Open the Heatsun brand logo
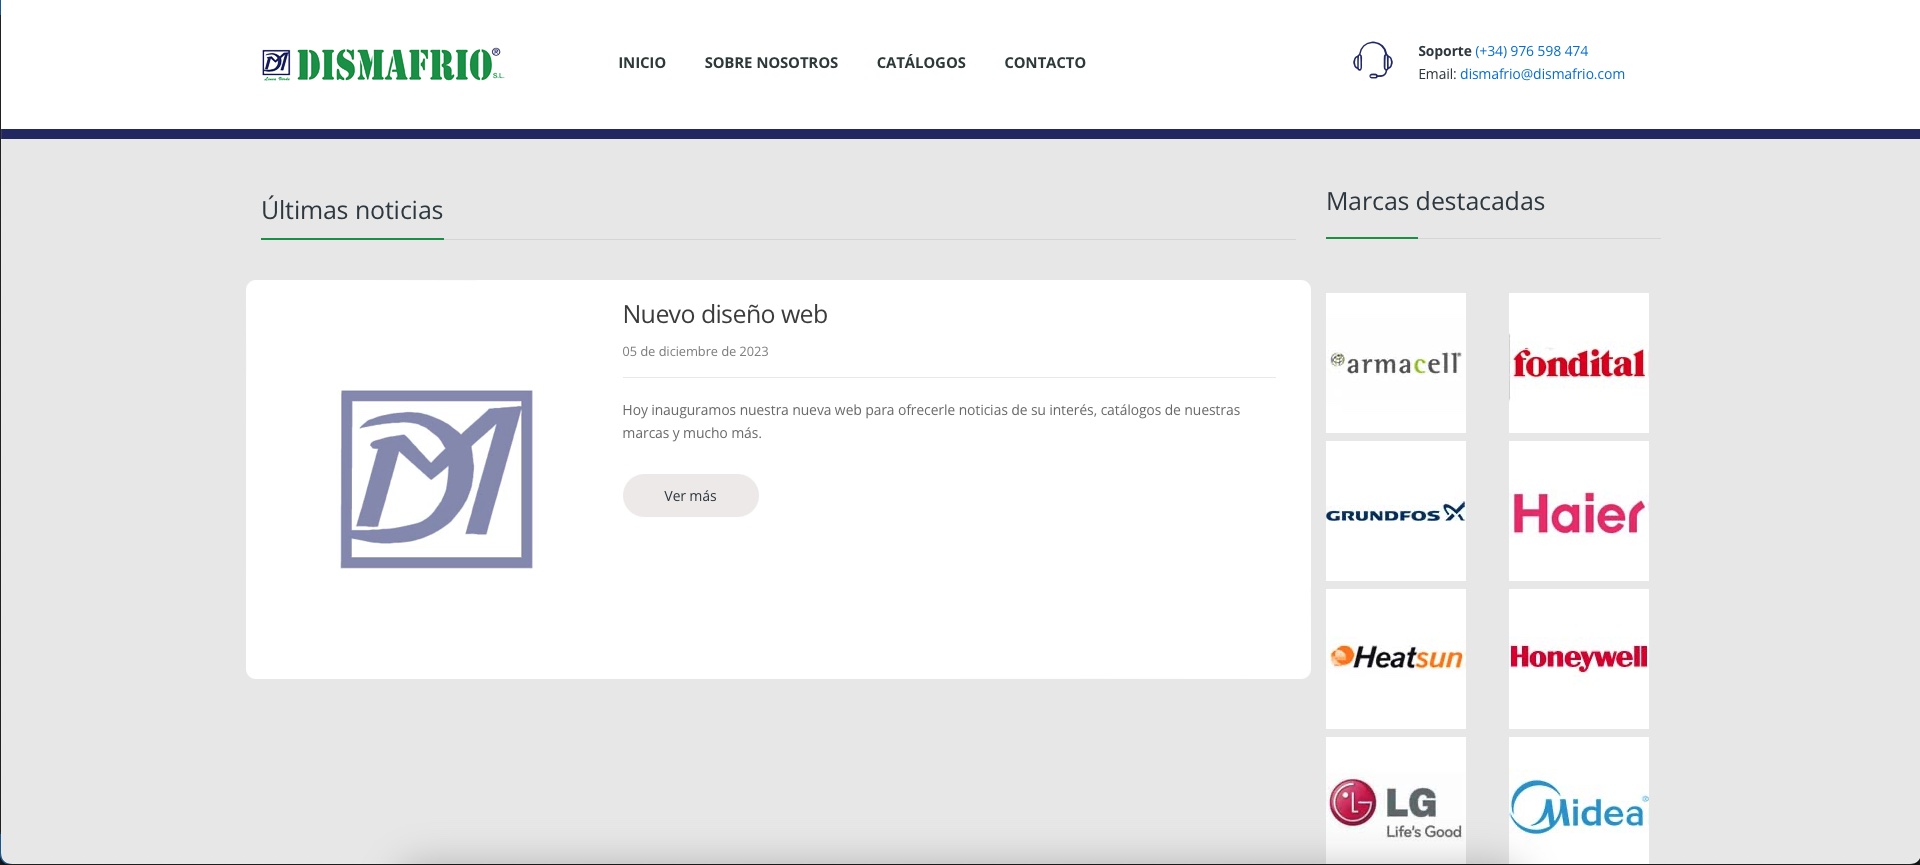 tap(1395, 658)
